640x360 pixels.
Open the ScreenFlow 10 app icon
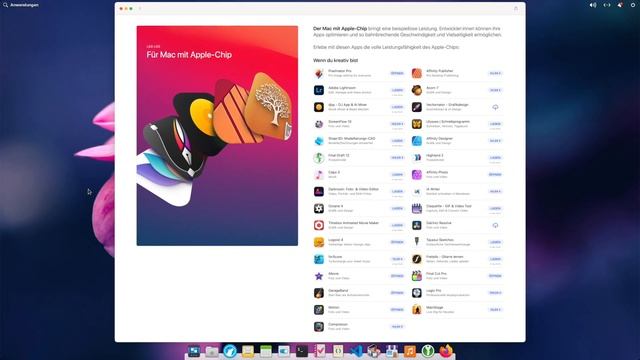(x=319, y=124)
